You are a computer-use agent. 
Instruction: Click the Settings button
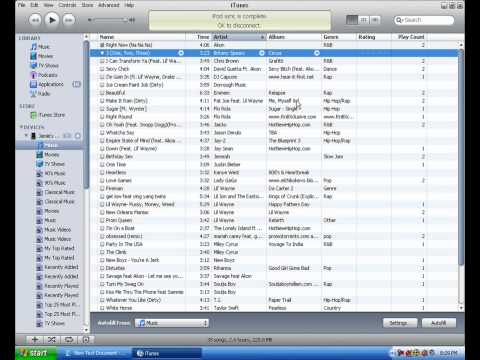[399, 323]
